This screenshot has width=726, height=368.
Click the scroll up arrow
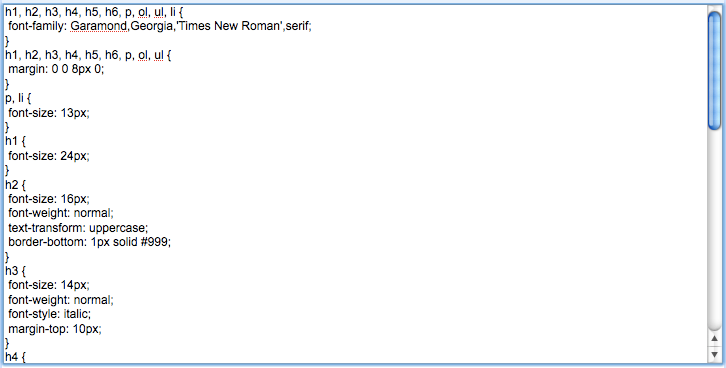(714, 339)
